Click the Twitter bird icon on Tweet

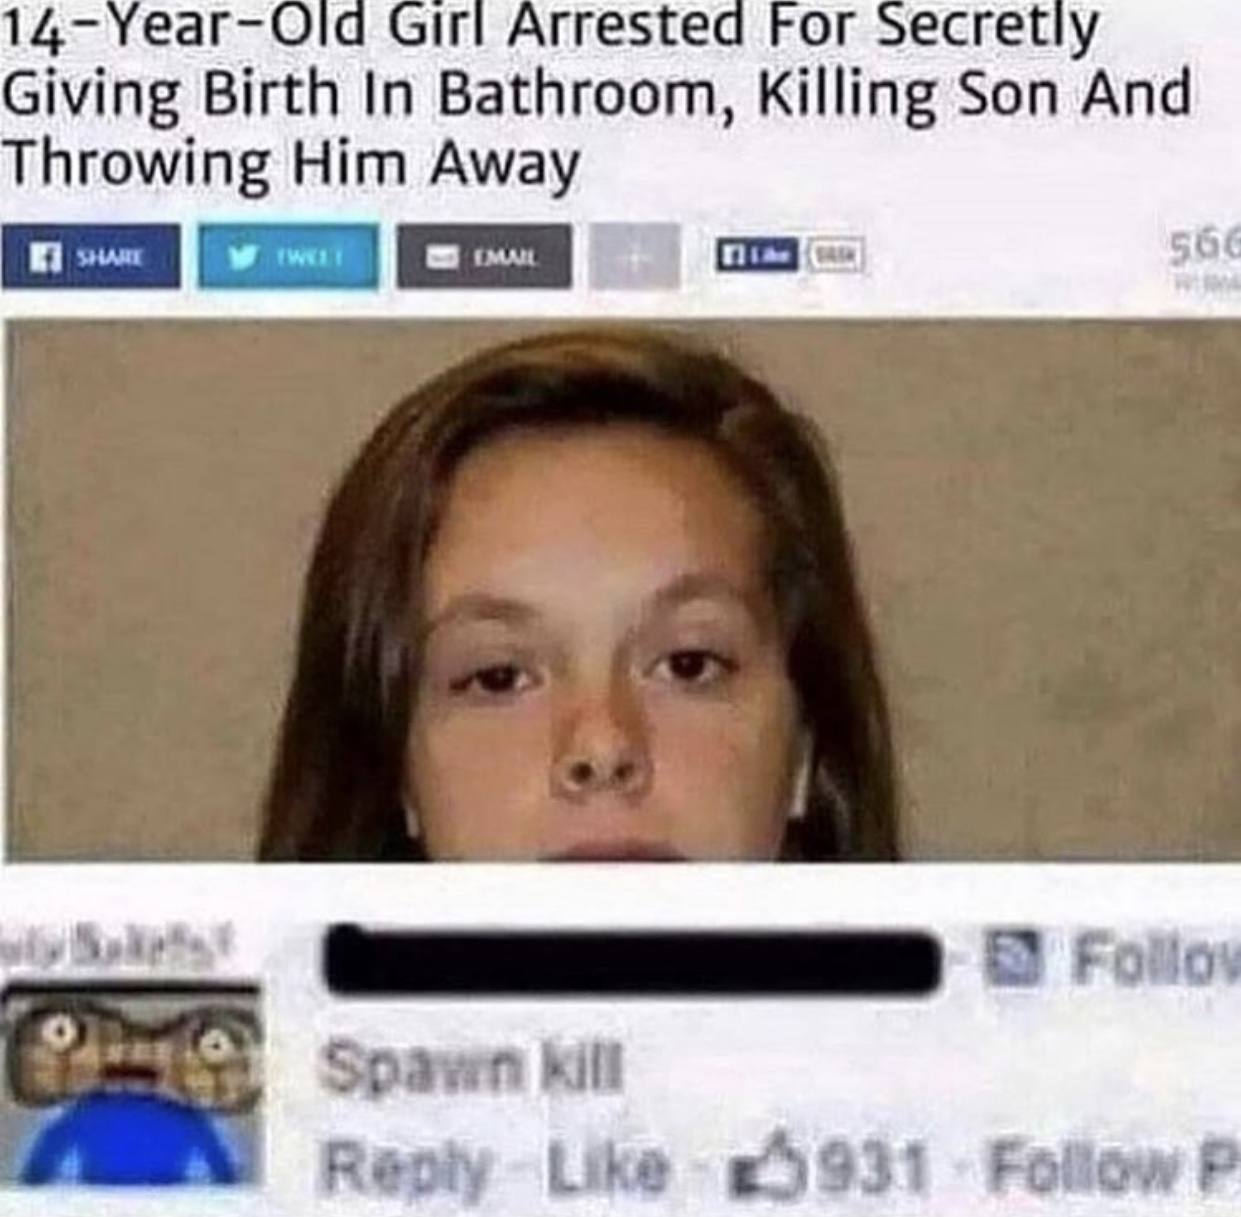point(239,256)
